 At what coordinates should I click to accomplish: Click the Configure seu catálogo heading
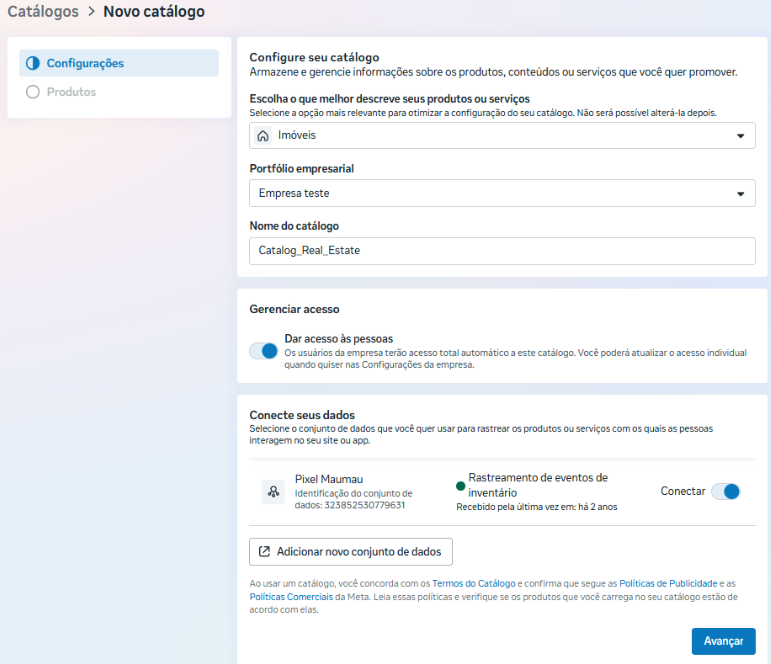(314, 57)
